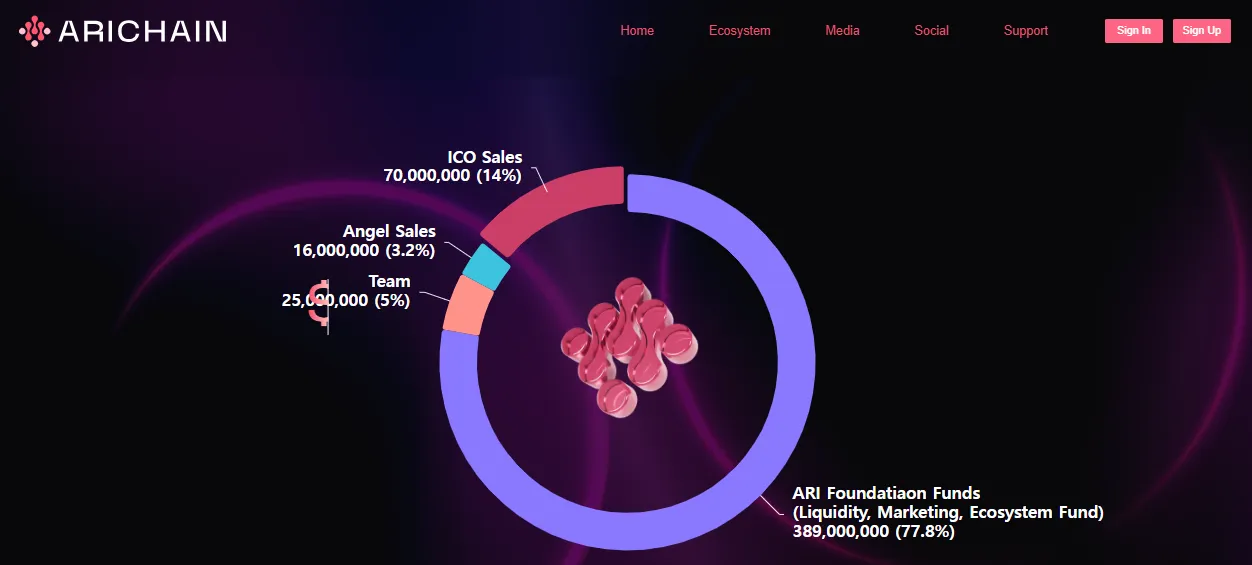
Task: Select the Team salmon chart segment
Action: click(x=467, y=306)
